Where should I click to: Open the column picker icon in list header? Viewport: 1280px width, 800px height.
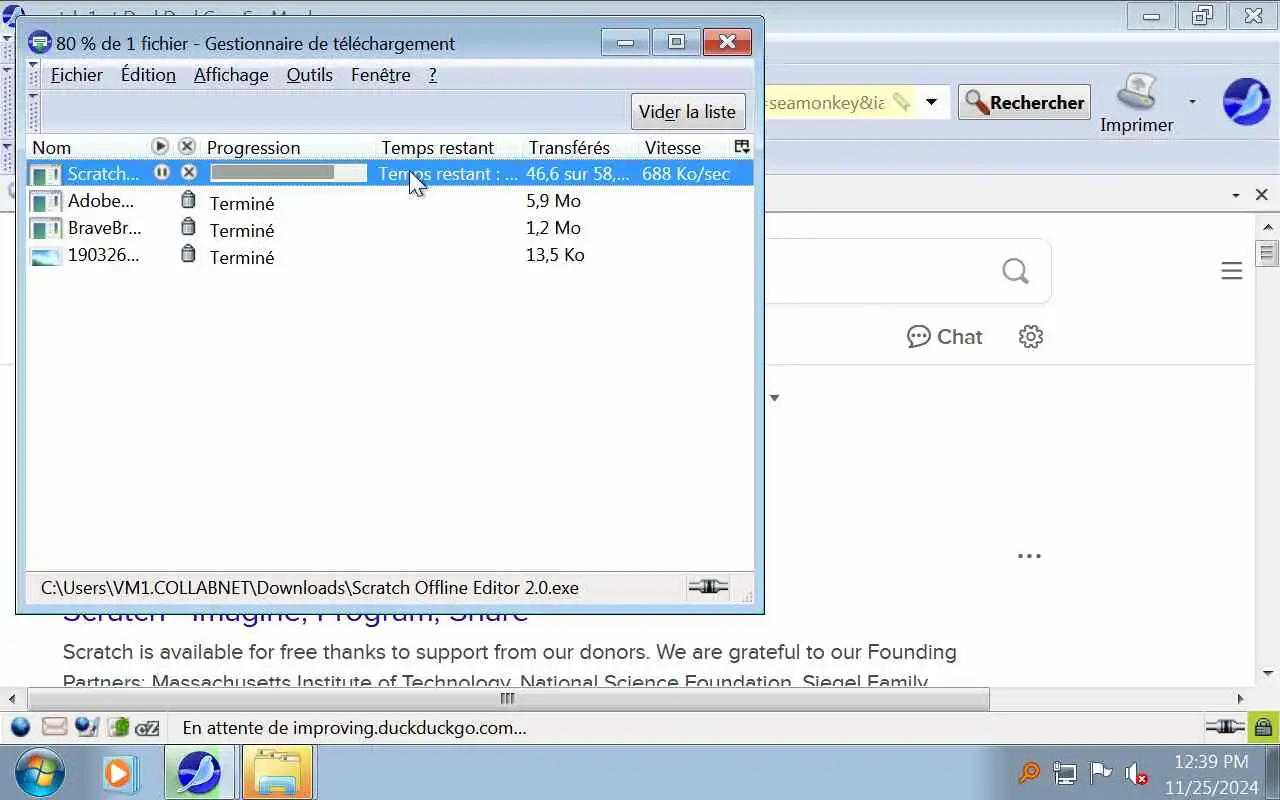click(742, 147)
